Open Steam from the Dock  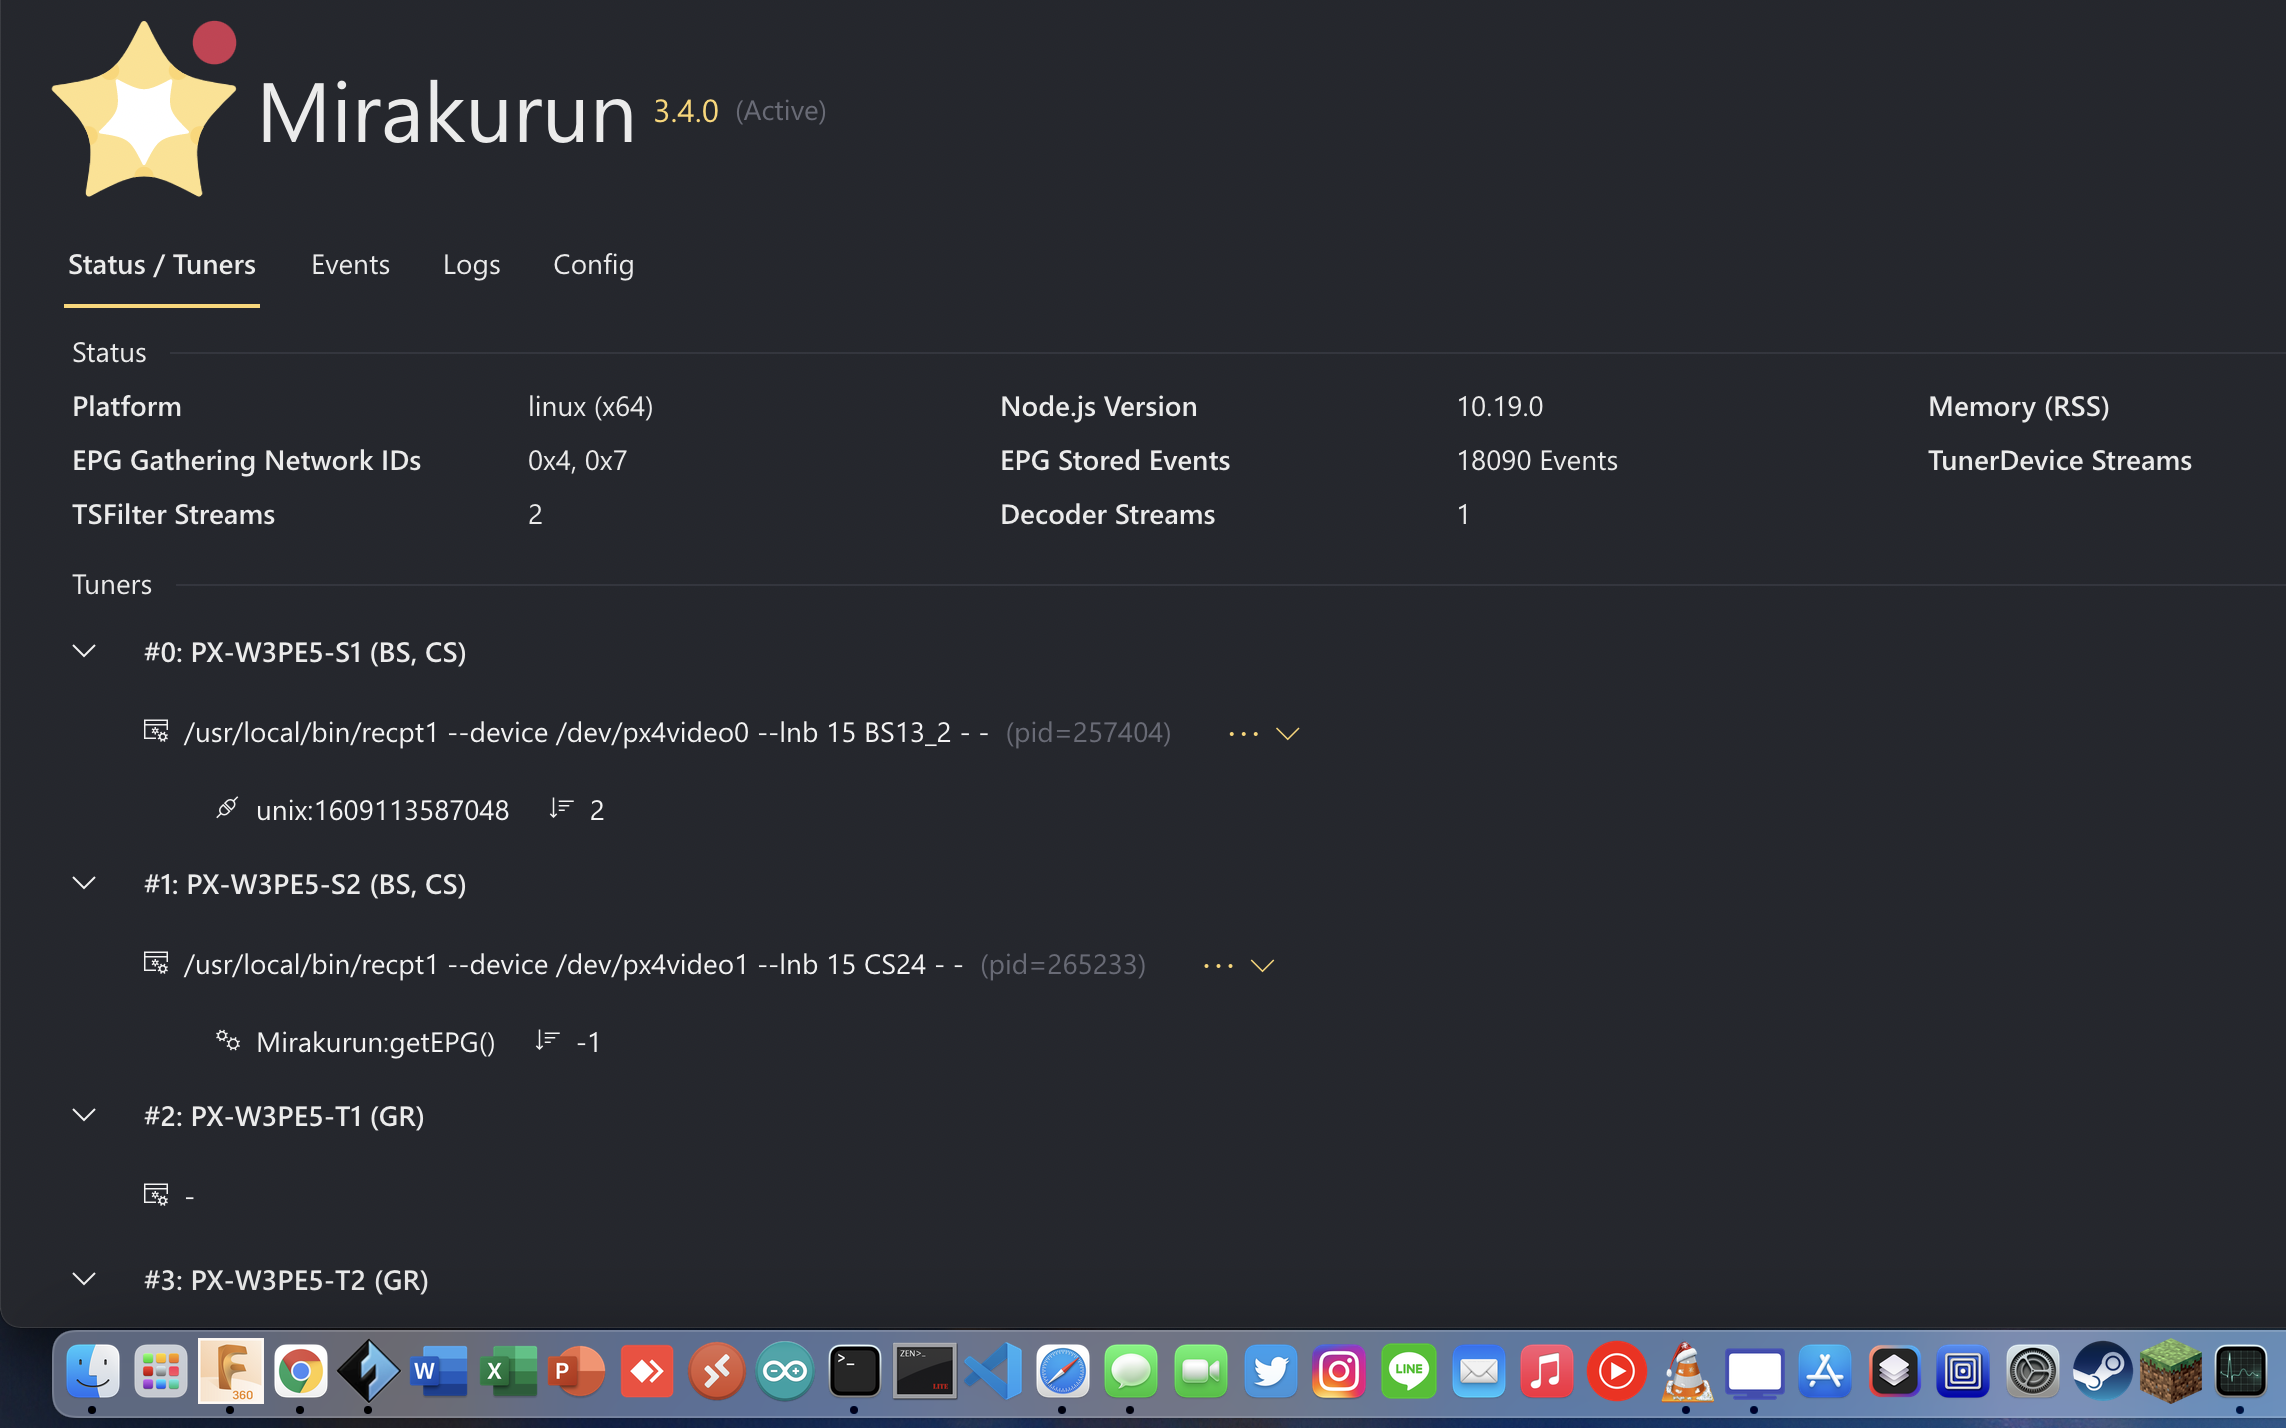coord(2102,1372)
